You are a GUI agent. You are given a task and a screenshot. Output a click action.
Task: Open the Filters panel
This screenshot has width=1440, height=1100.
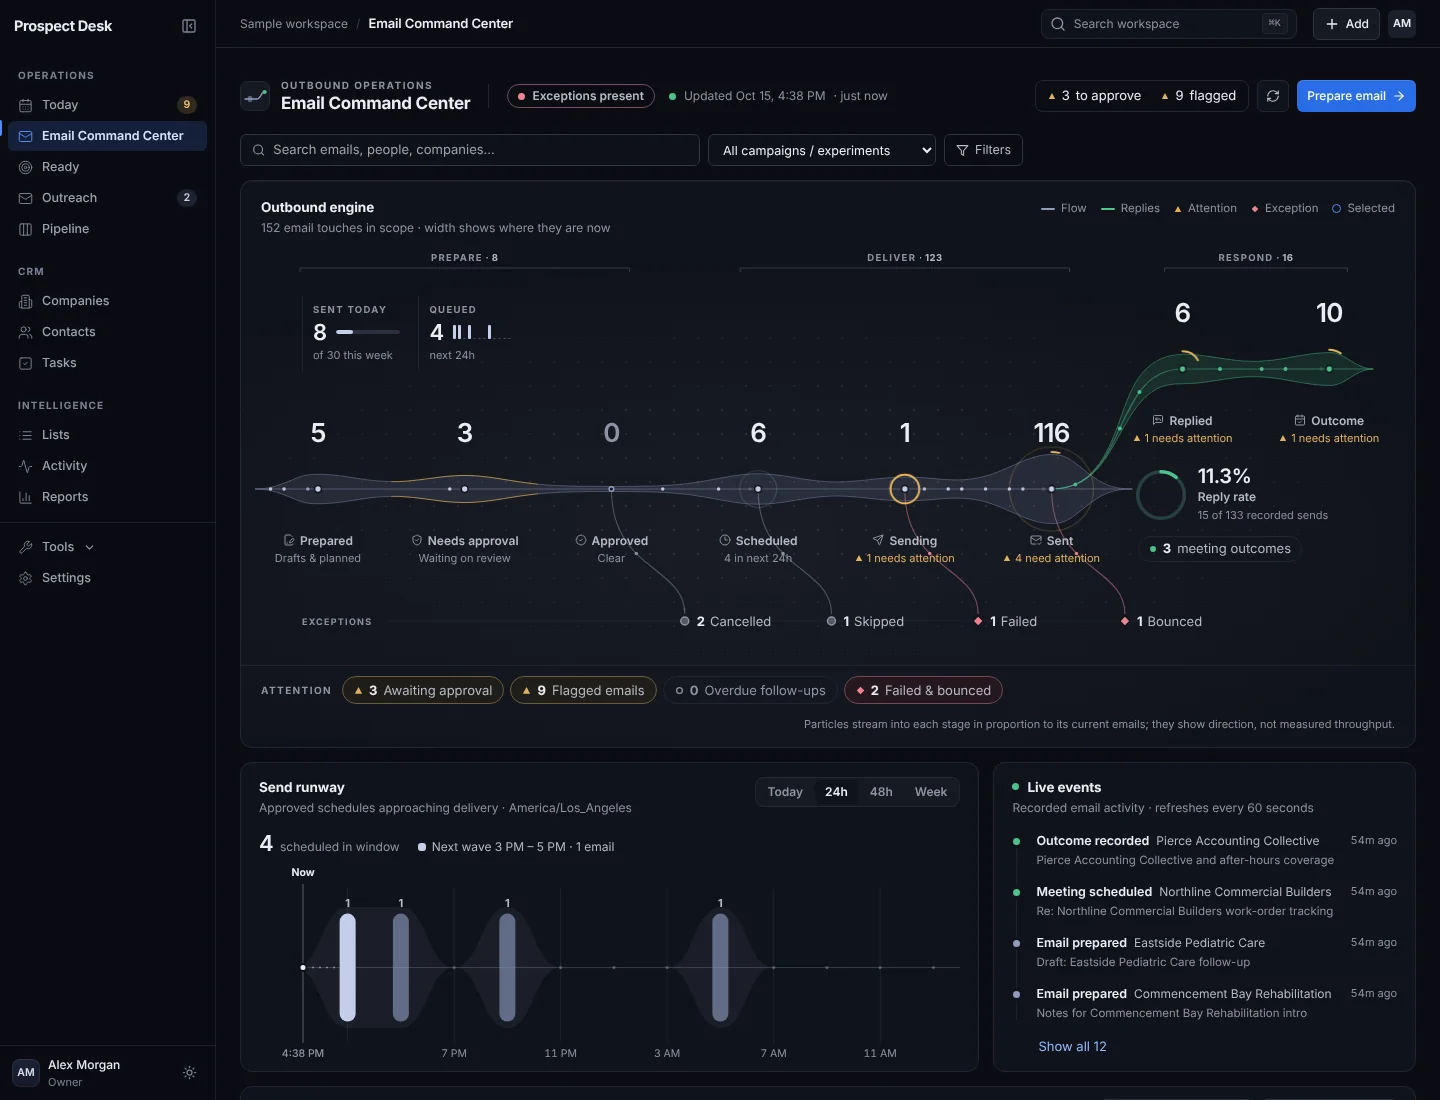click(x=983, y=150)
